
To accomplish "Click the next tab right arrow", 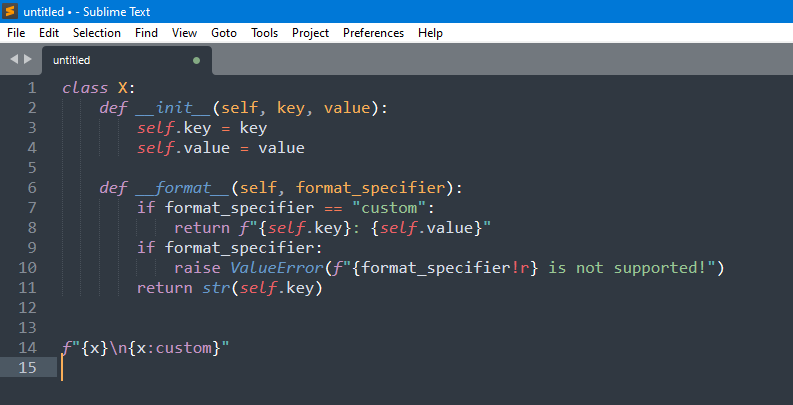I will click(x=27, y=59).
